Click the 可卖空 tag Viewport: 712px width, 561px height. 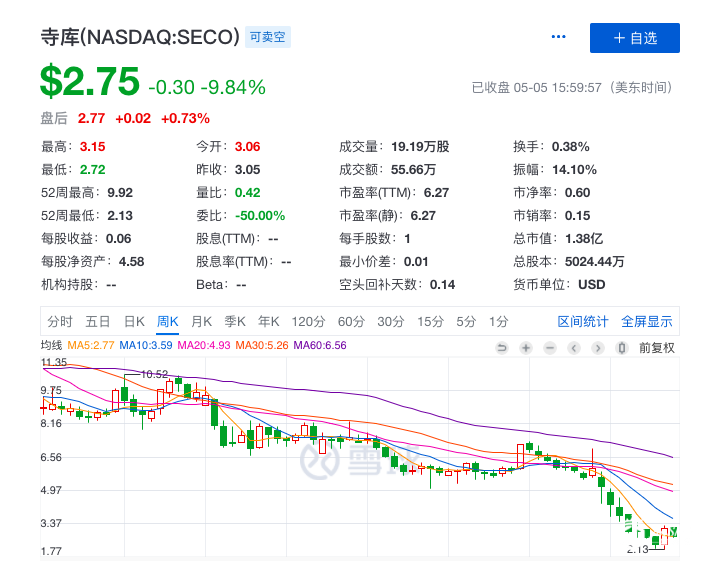(268, 38)
